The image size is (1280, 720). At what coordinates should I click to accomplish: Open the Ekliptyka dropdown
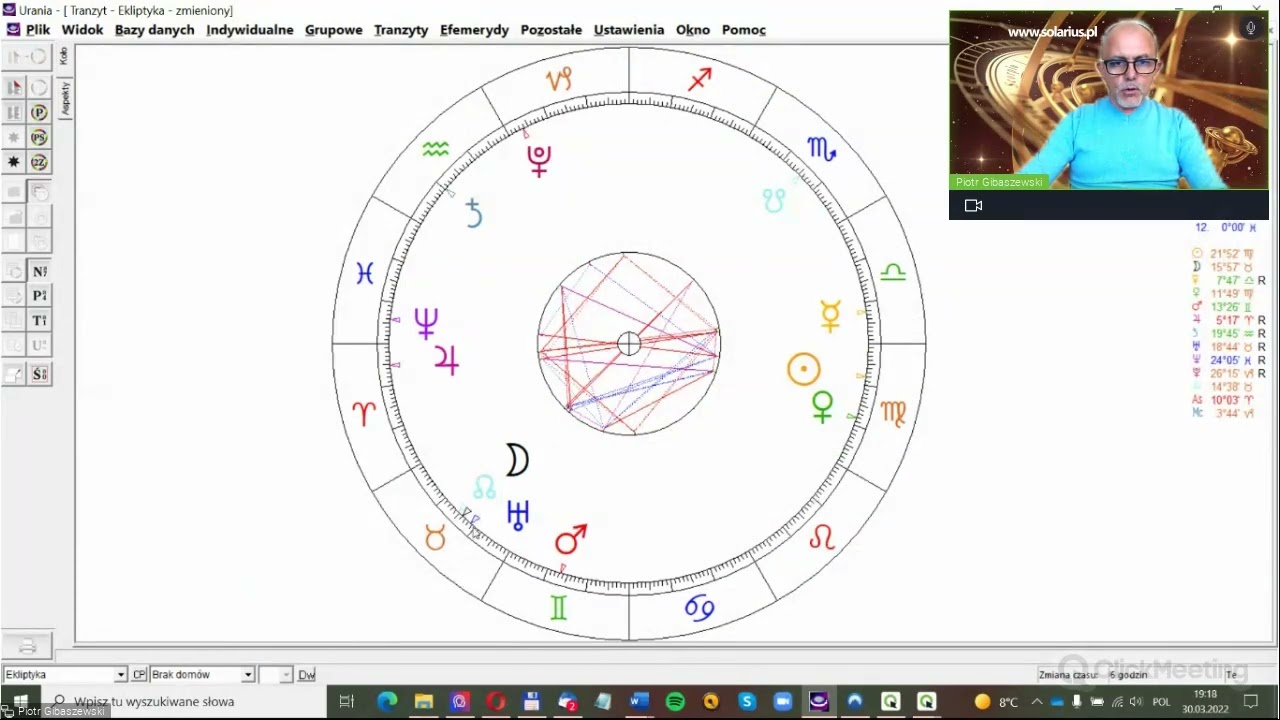65,675
